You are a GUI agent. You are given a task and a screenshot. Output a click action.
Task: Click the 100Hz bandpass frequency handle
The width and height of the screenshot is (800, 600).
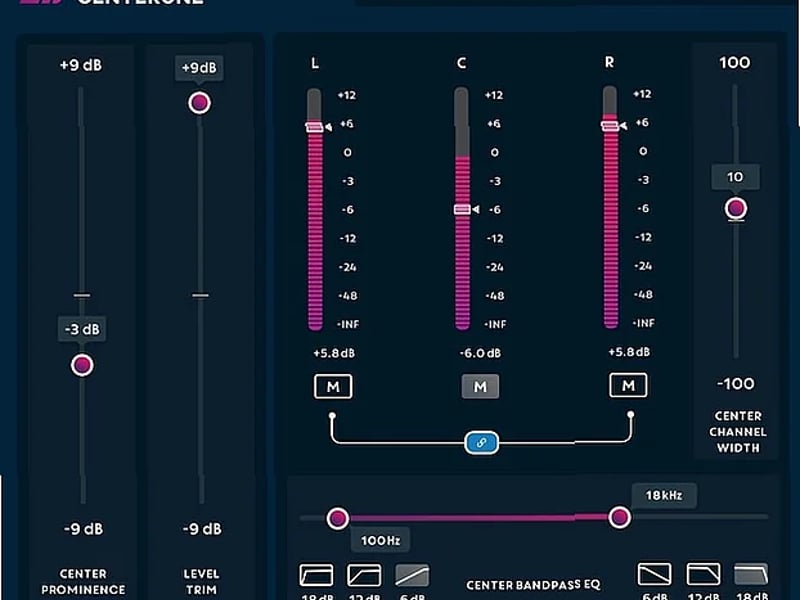tap(337, 517)
